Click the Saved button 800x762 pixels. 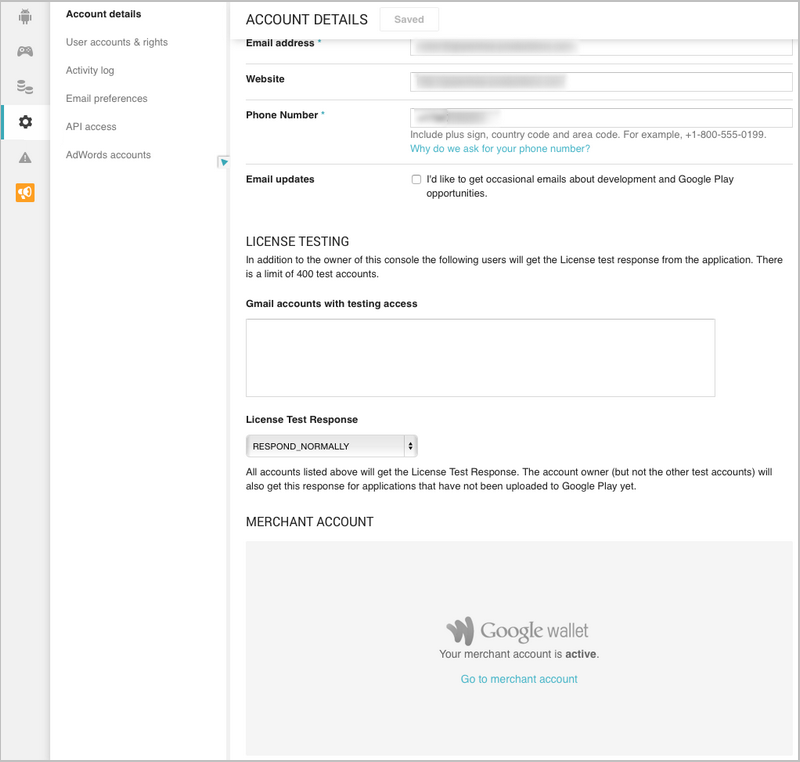(x=409, y=19)
